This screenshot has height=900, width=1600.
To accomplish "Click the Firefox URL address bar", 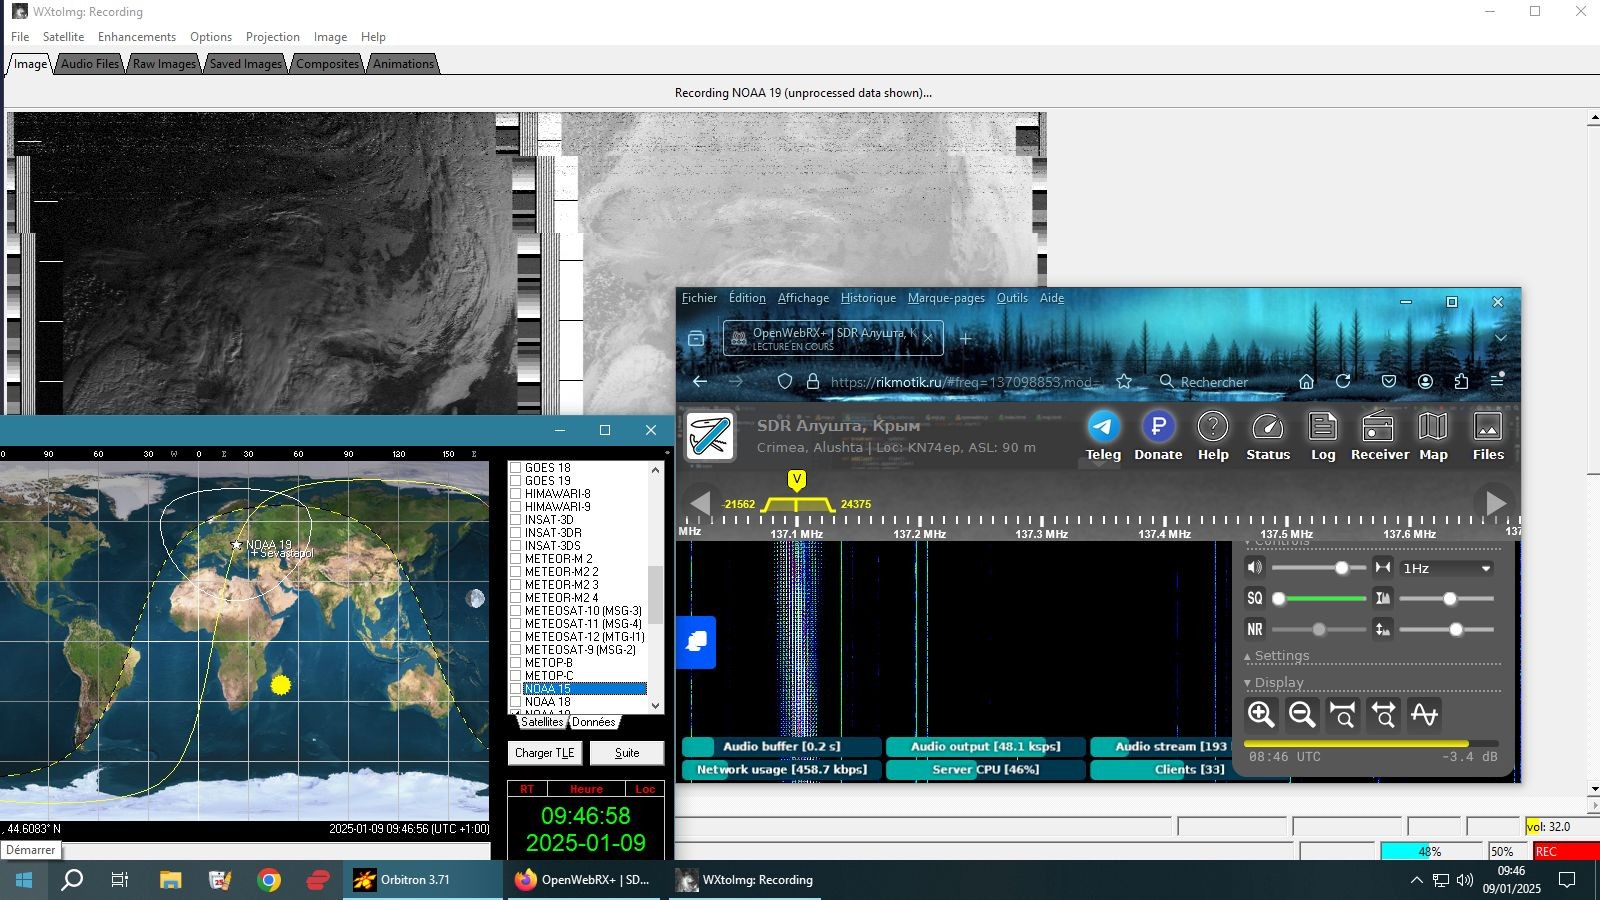I will click(965, 381).
